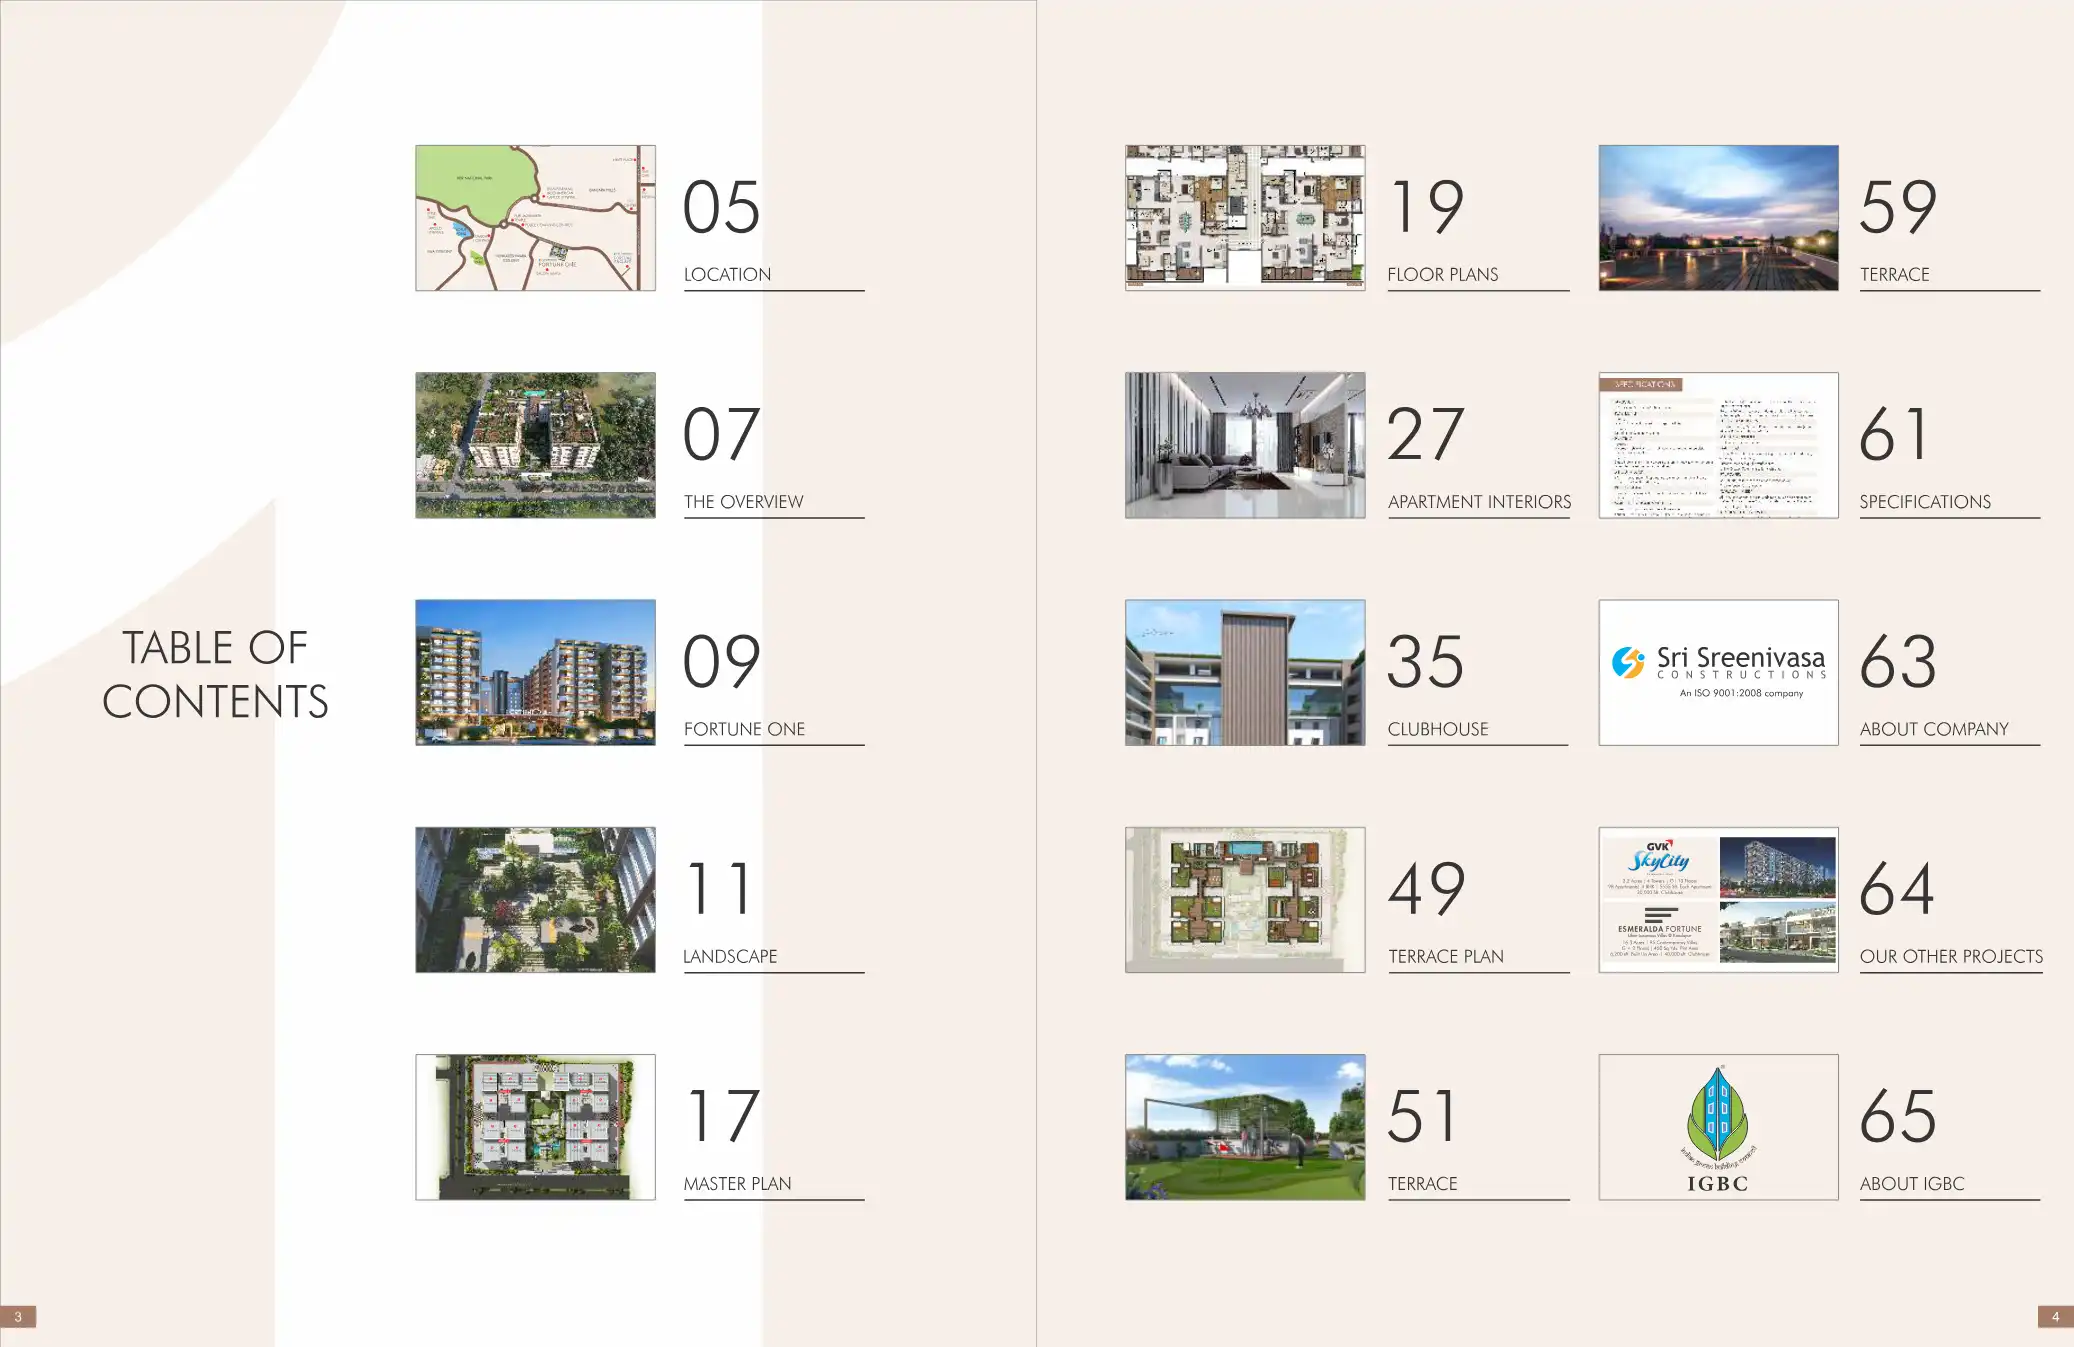The image size is (2074, 1347).
Task: Select the Fortune One building thumbnail
Action: (535, 672)
